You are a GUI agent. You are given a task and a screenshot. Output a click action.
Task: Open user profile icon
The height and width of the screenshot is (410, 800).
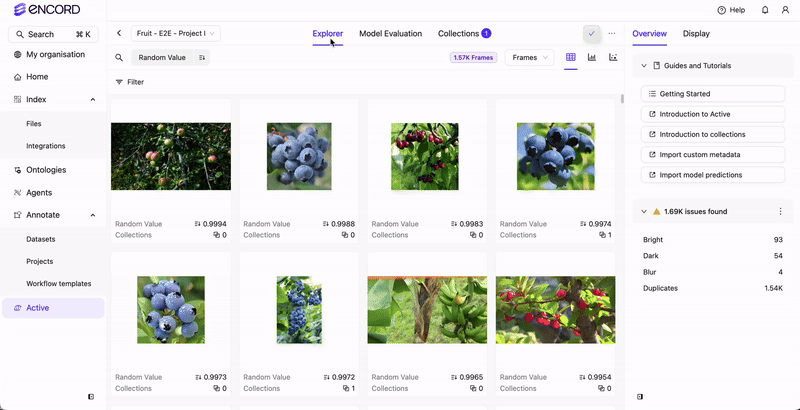pos(785,10)
